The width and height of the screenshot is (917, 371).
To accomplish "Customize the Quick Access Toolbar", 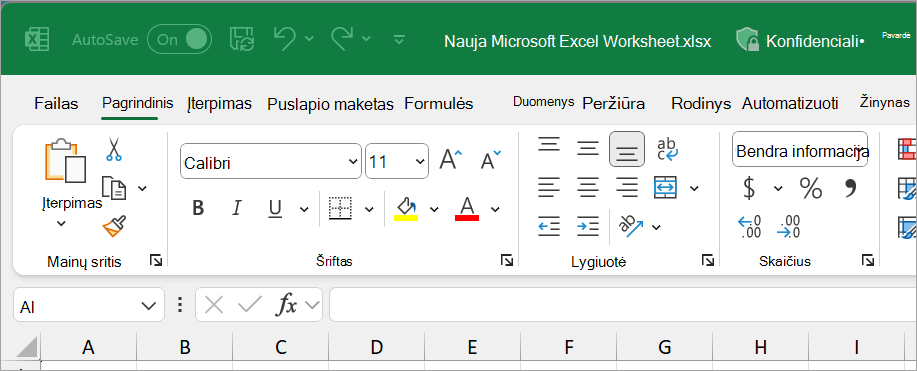I will 399,39.
